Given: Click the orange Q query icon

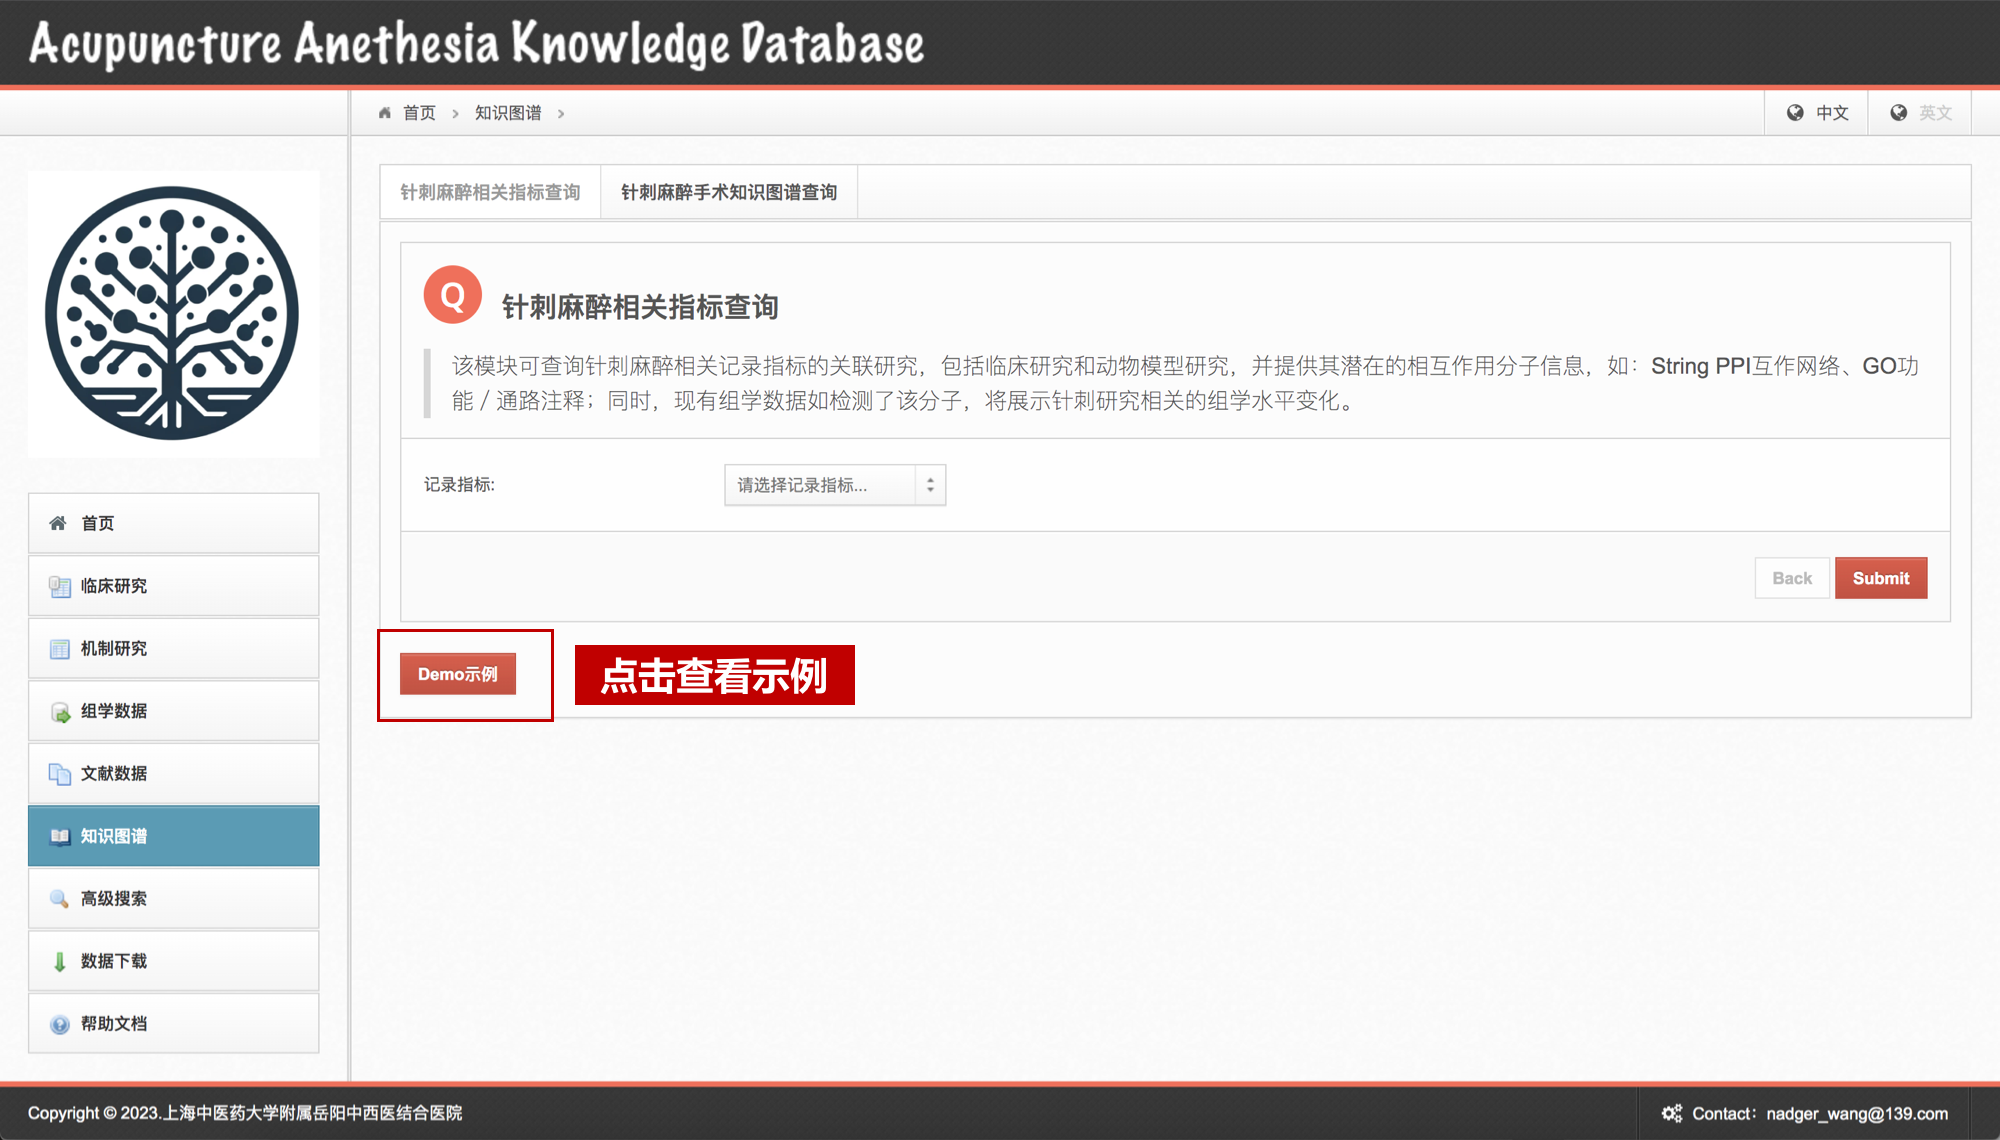Looking at the screenshot, I should coord(453,295).
